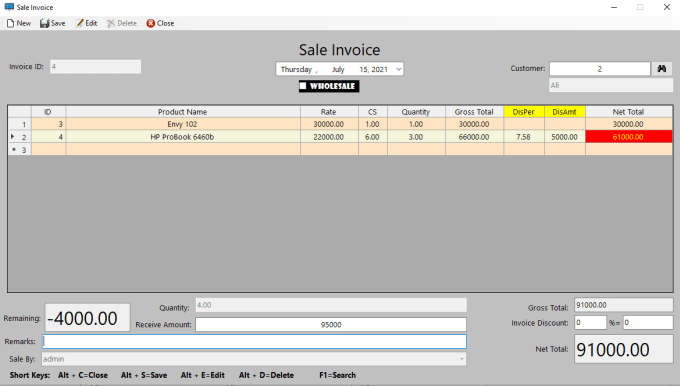This screenshot has width=680, height=386.
Task: Search customers with the binoculars icon
Action: click(x=662, y=69)
